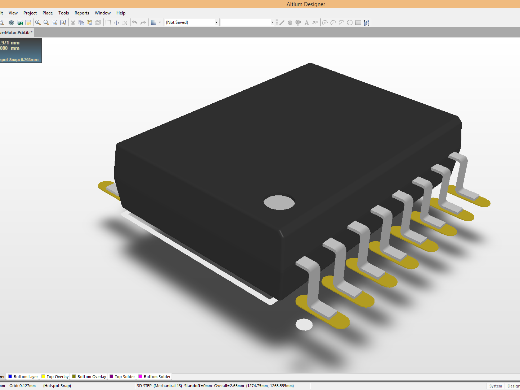Click the Deselect All toolbar icon

coord(125,22)
